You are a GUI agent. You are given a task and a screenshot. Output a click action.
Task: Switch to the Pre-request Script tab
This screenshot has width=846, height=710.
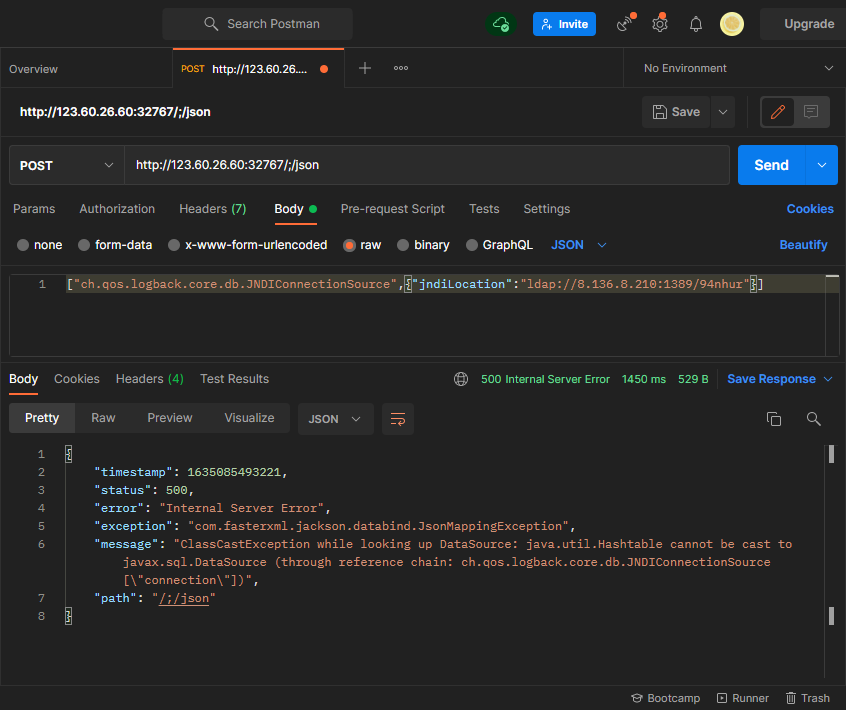pyautogui.click(x=392, y=209)
